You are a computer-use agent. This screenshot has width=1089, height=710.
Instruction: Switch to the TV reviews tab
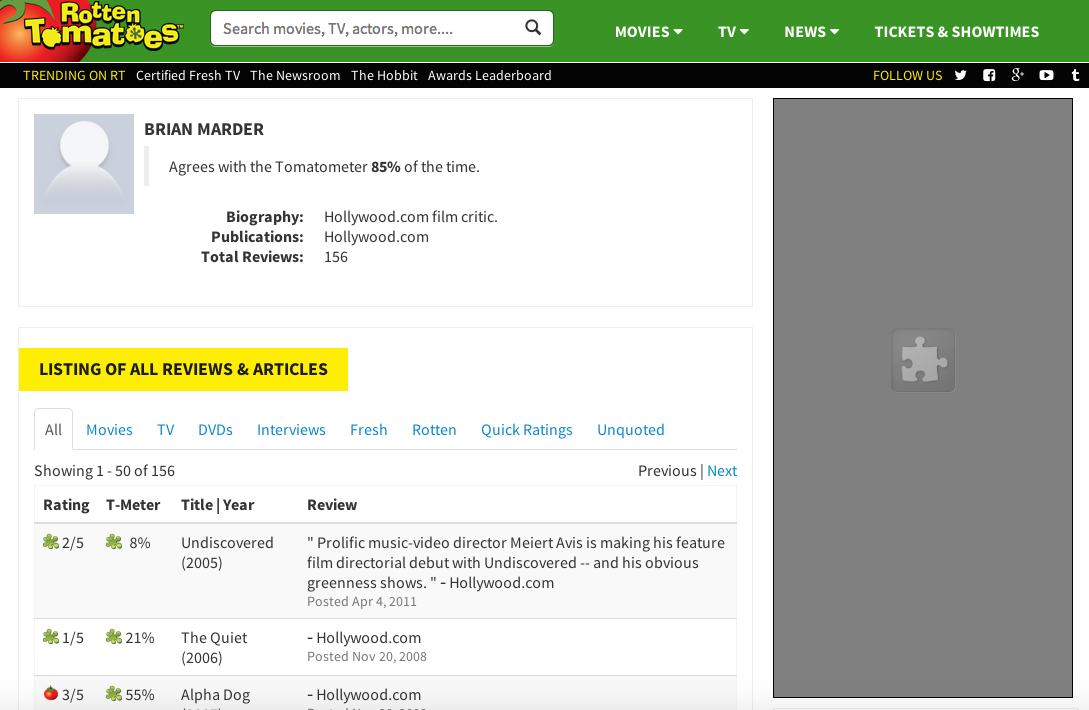coord(165,430)
